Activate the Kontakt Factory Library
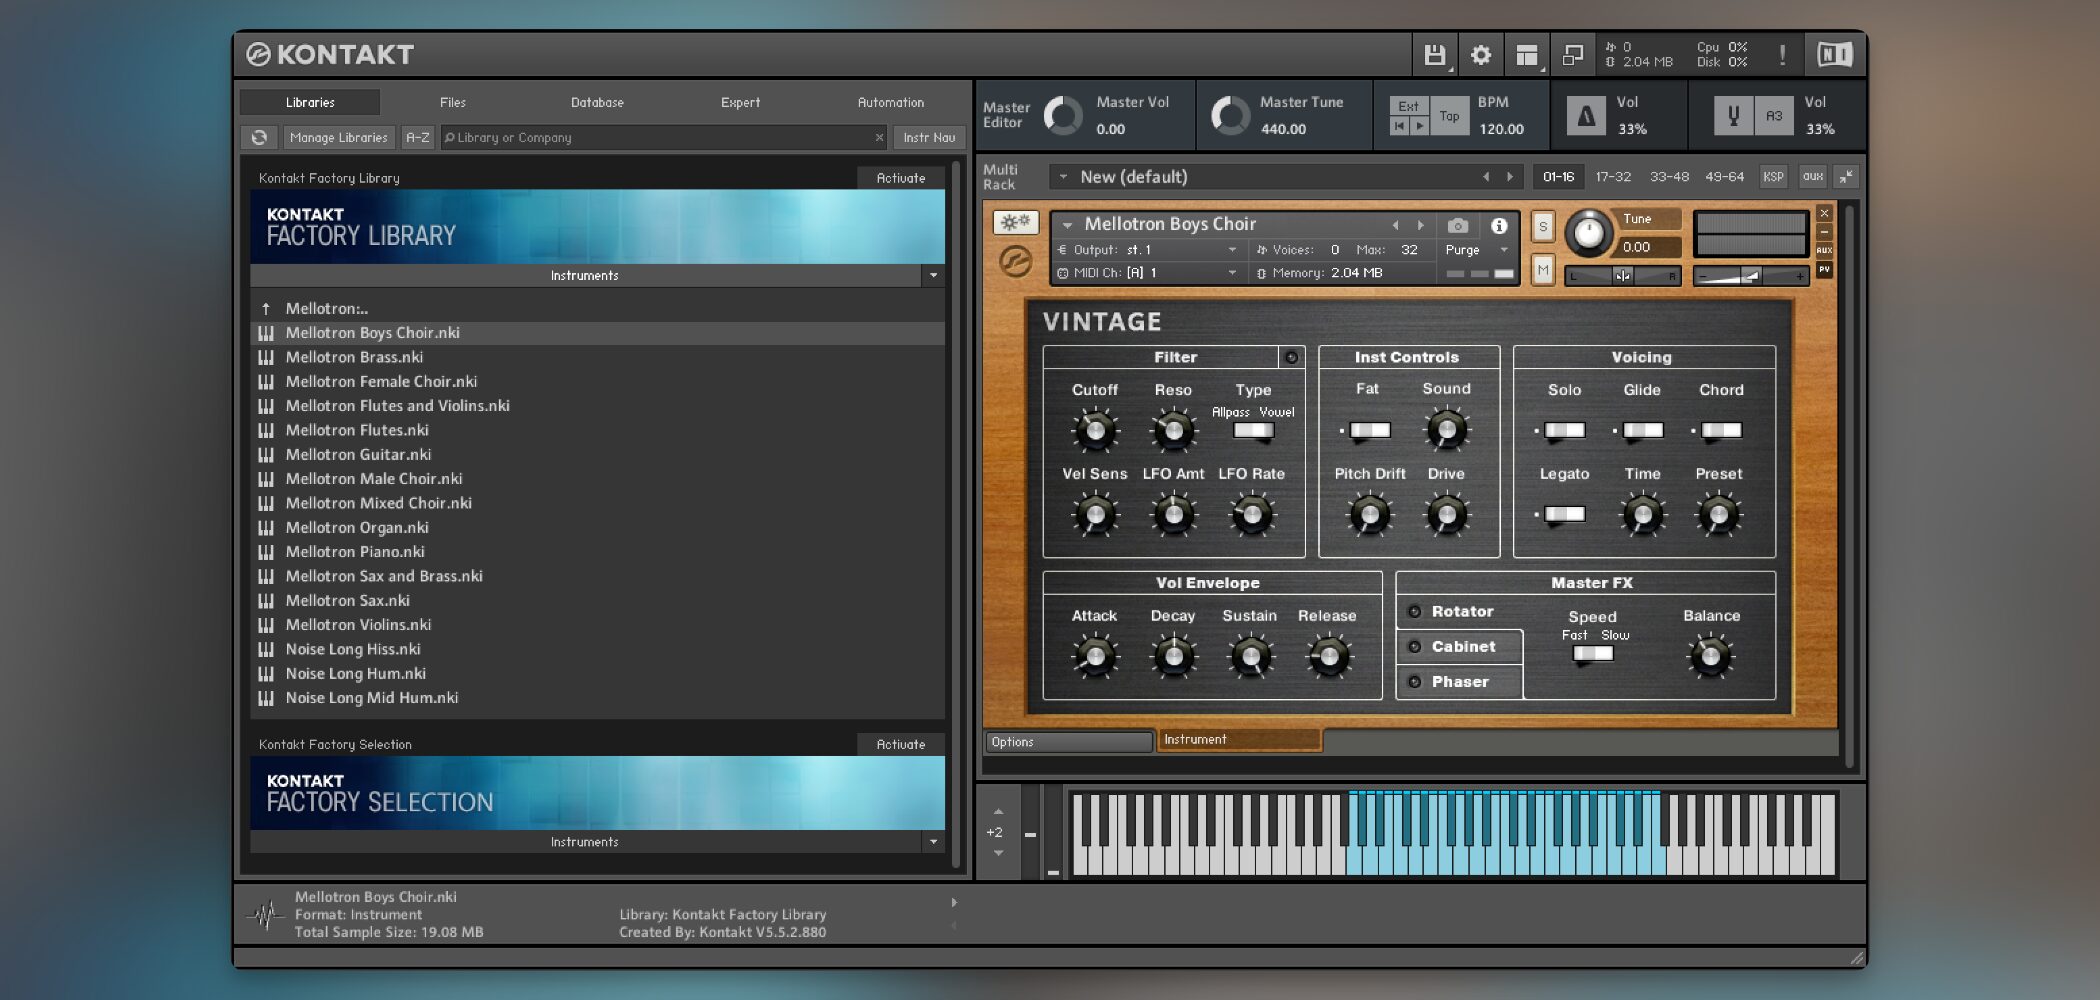 pos(901,178)
